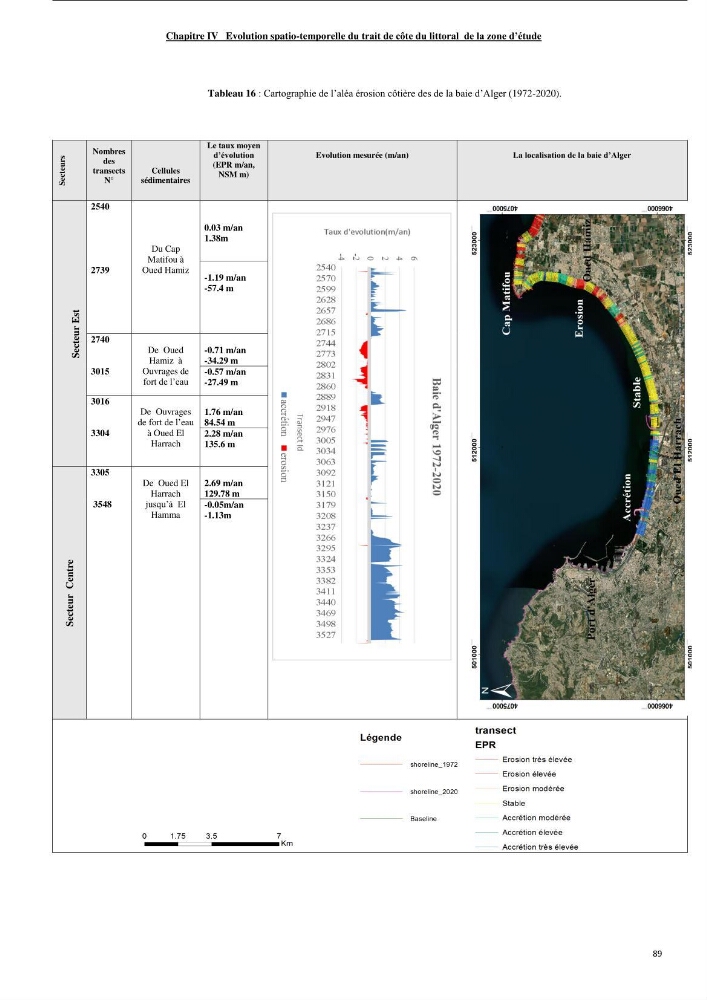Screen dimensions: 707x1000
Task: Click the page number '89'
Action: (x=657, y=953)
